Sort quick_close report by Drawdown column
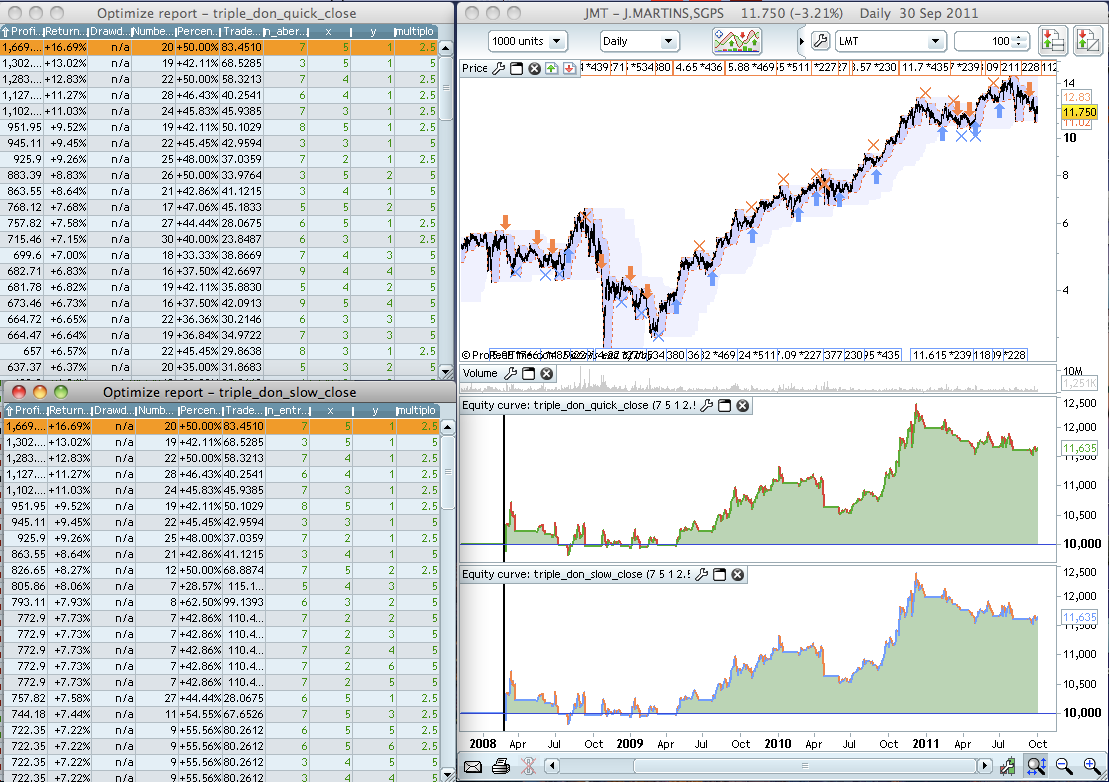 (110, 31)
